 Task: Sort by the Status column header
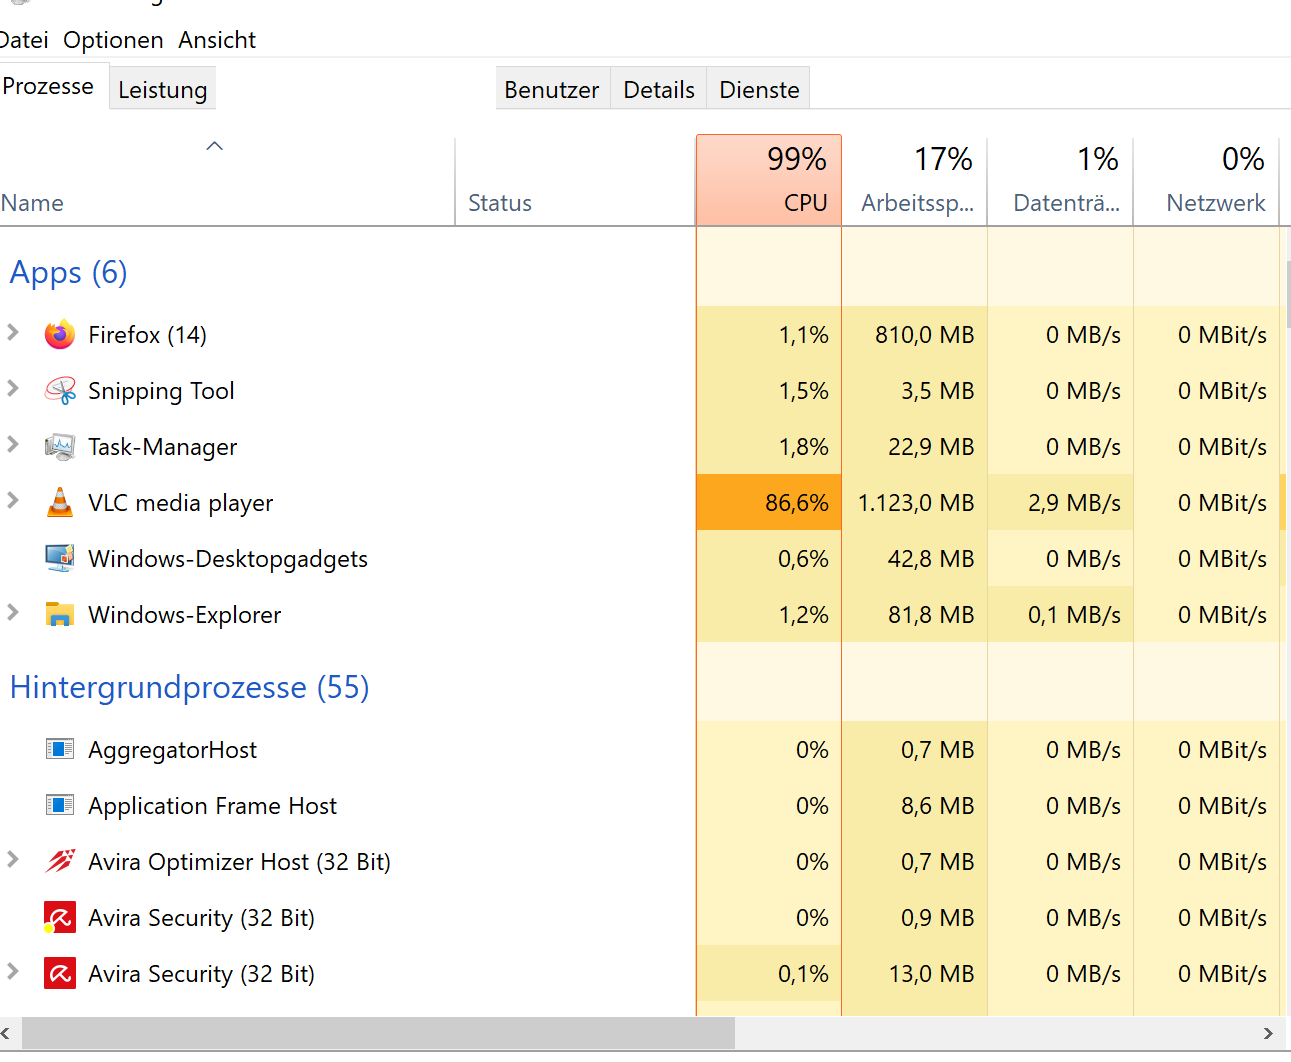coord(575,180)
